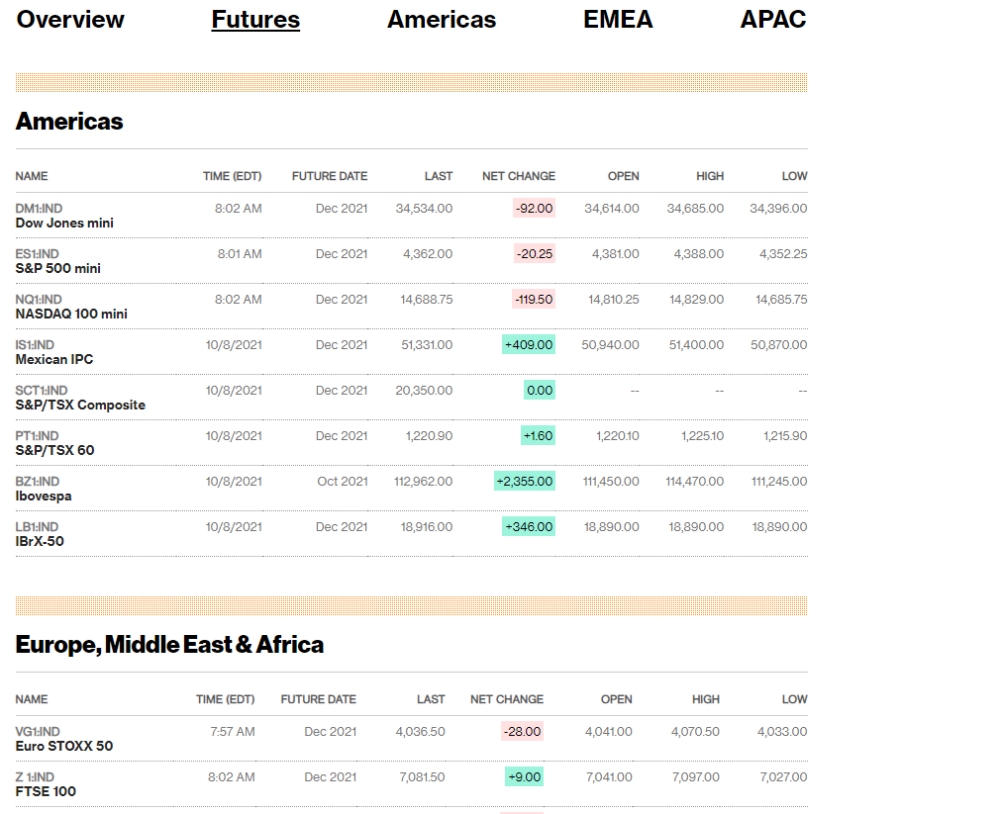The image size is (1000, 814).
Task: Click Mexican IPC net change +409.00
Action: [x=529, y=345]
